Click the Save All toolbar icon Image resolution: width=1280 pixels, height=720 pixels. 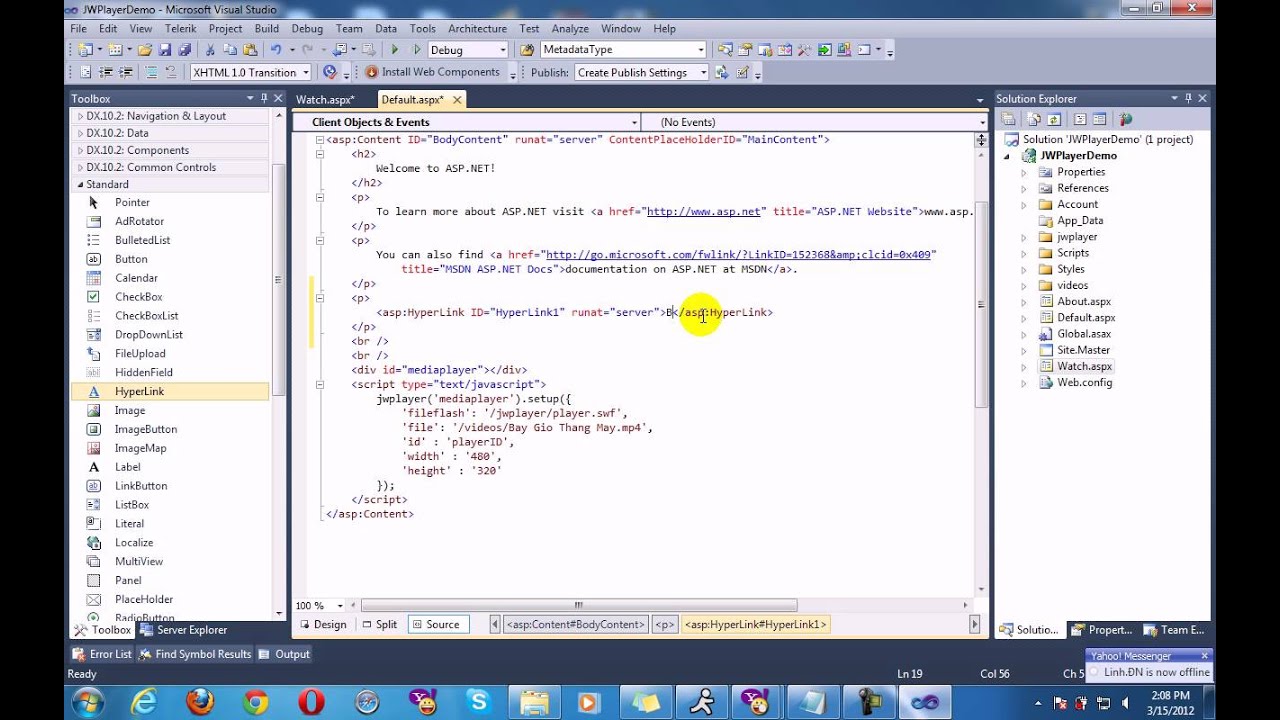pos(185,49)
